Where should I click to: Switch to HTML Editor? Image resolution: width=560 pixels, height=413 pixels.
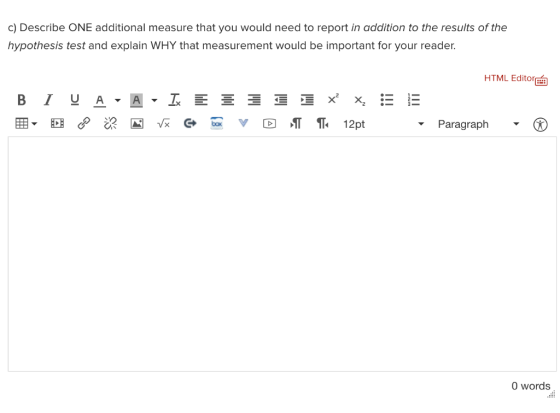click(509, 78)
